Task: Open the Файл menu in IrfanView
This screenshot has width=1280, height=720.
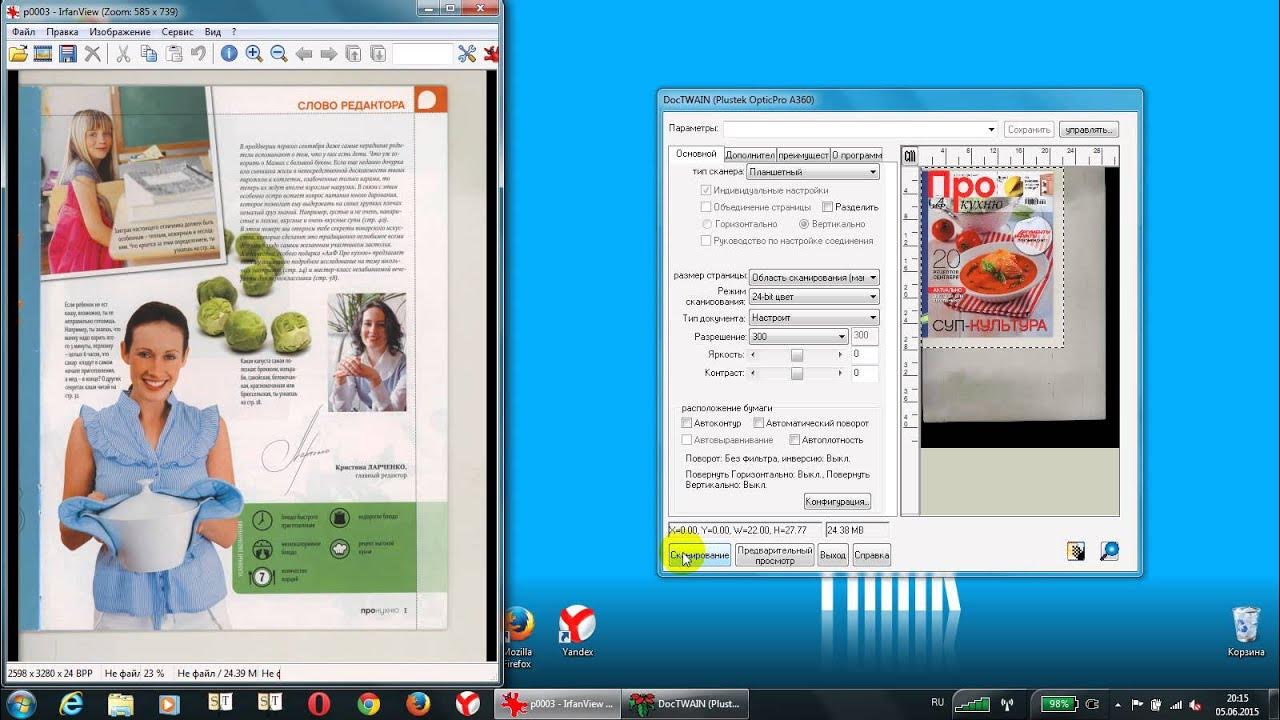Action: [x=24, y=32]
